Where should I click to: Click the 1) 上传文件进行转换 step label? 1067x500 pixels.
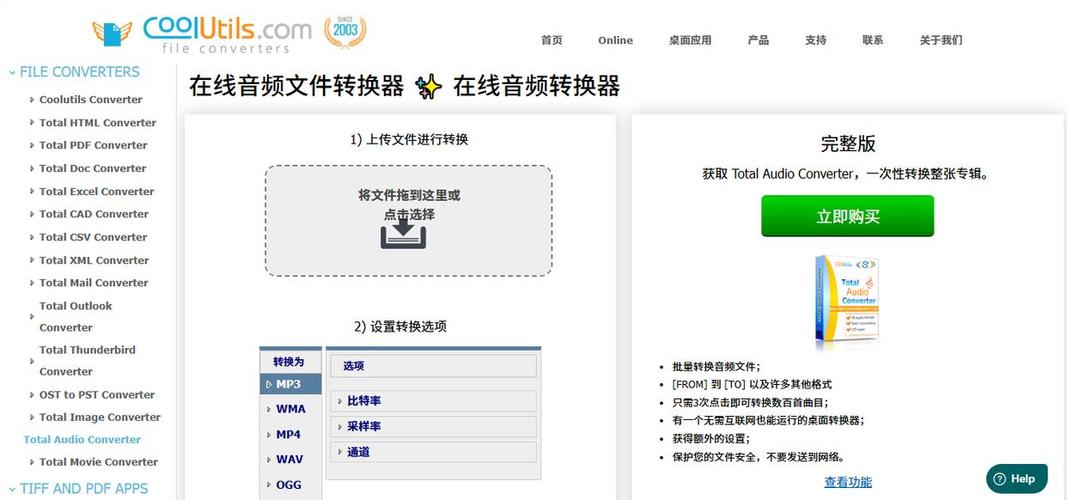pyautogui.click(x=409, y=139)
